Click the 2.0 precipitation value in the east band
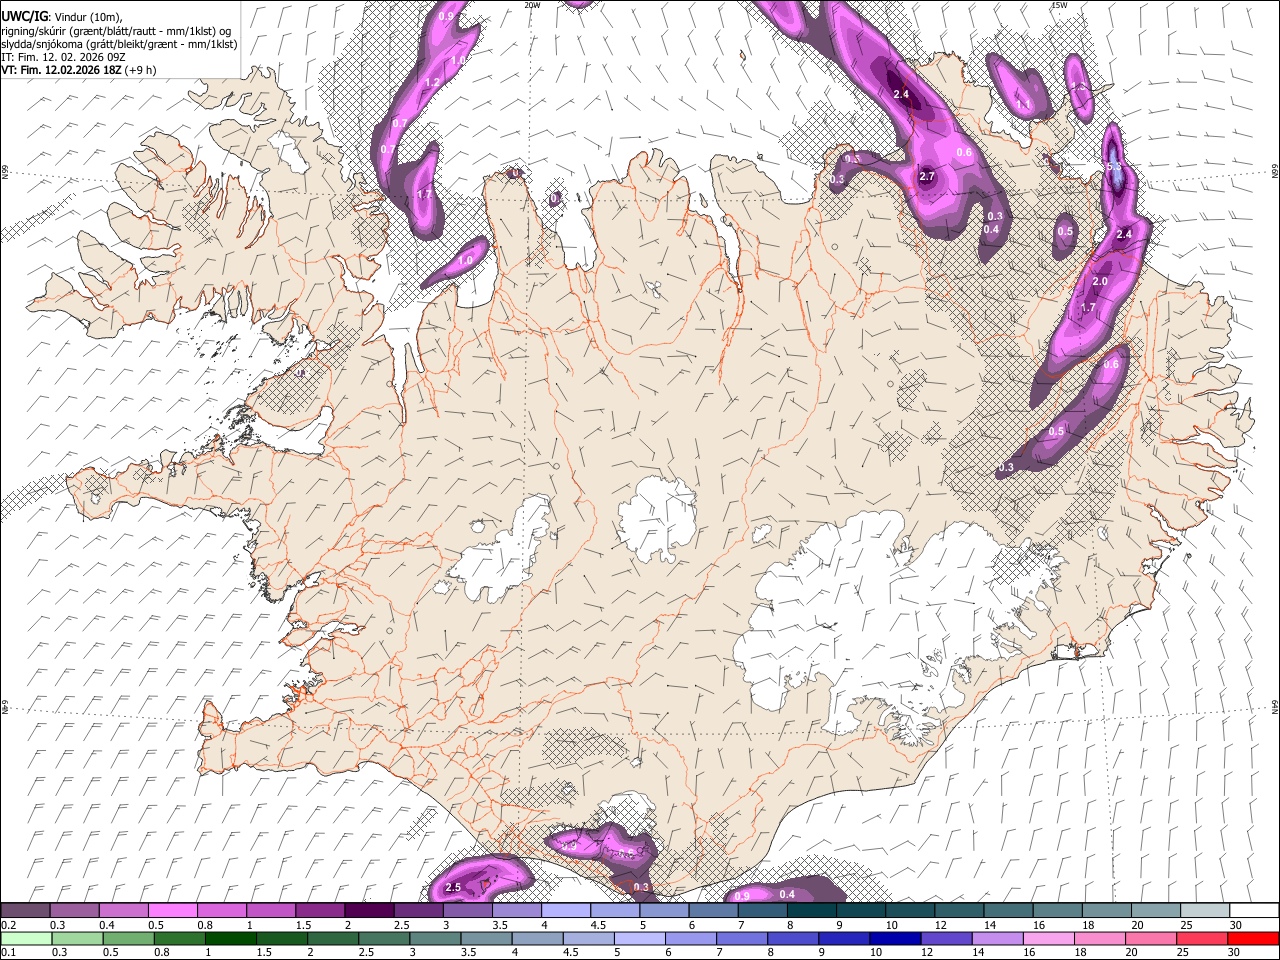 coord(1100,282)
